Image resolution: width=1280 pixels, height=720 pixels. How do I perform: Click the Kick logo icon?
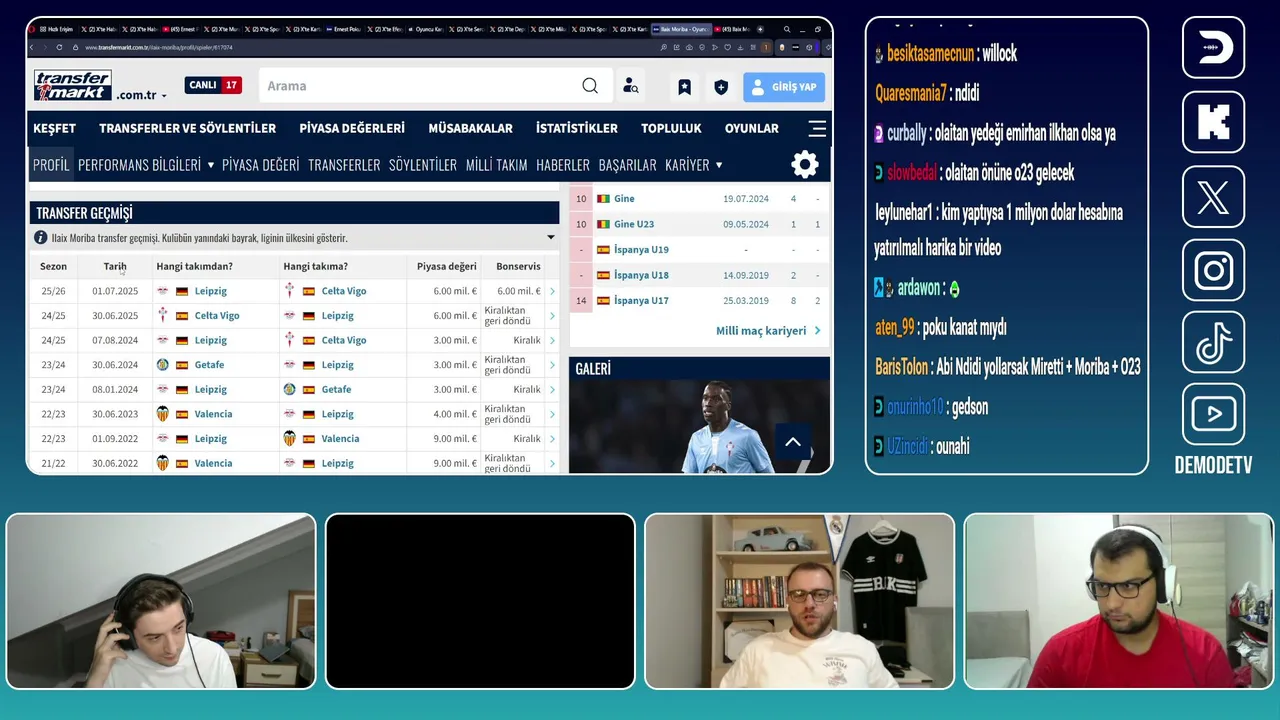click(x=1213, y=122)
